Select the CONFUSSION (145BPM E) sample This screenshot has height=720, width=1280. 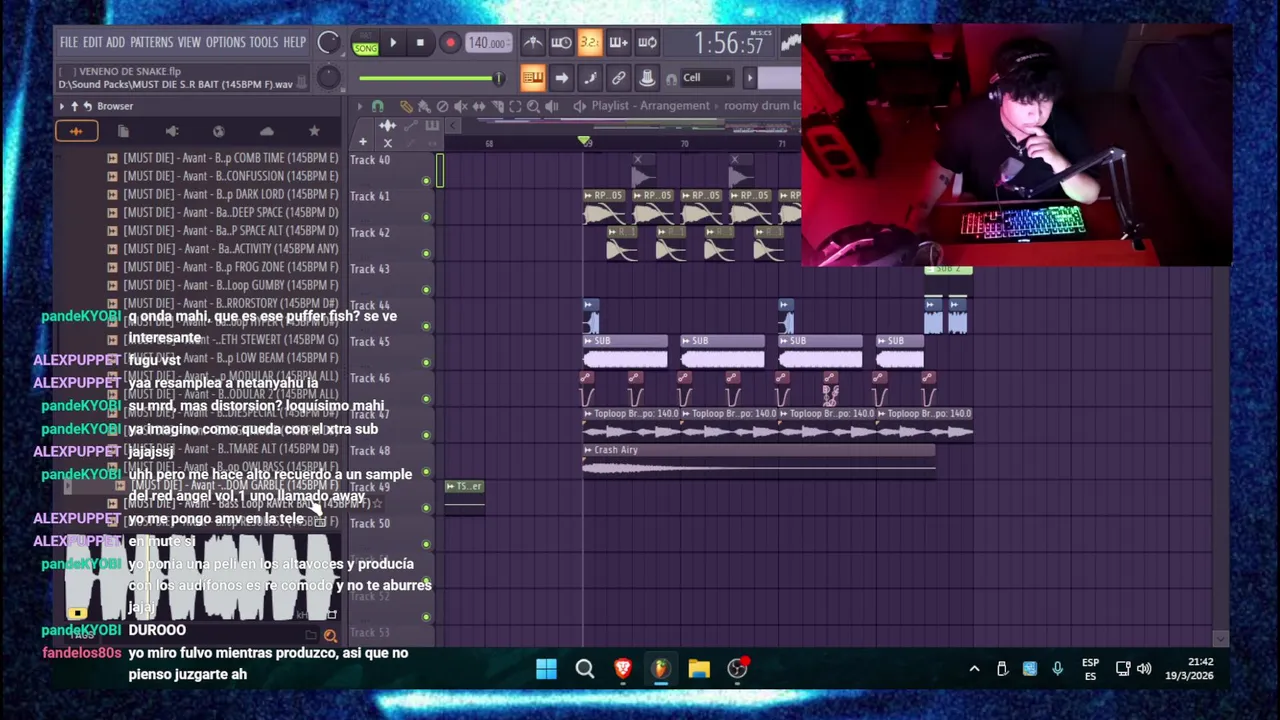(222, 176)
